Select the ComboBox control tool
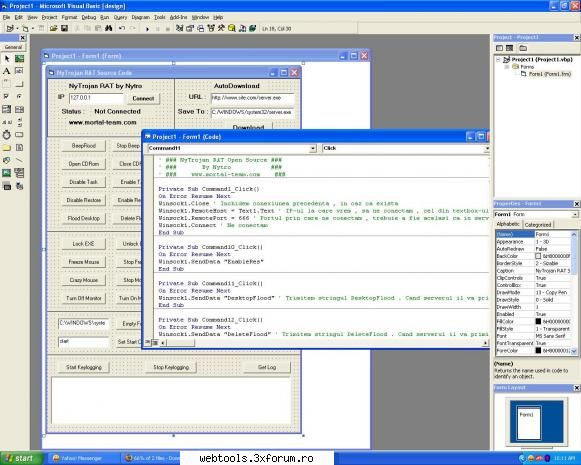Image resolution: width=581 pixels, height=465 pixels. click(x=7, y=109)
